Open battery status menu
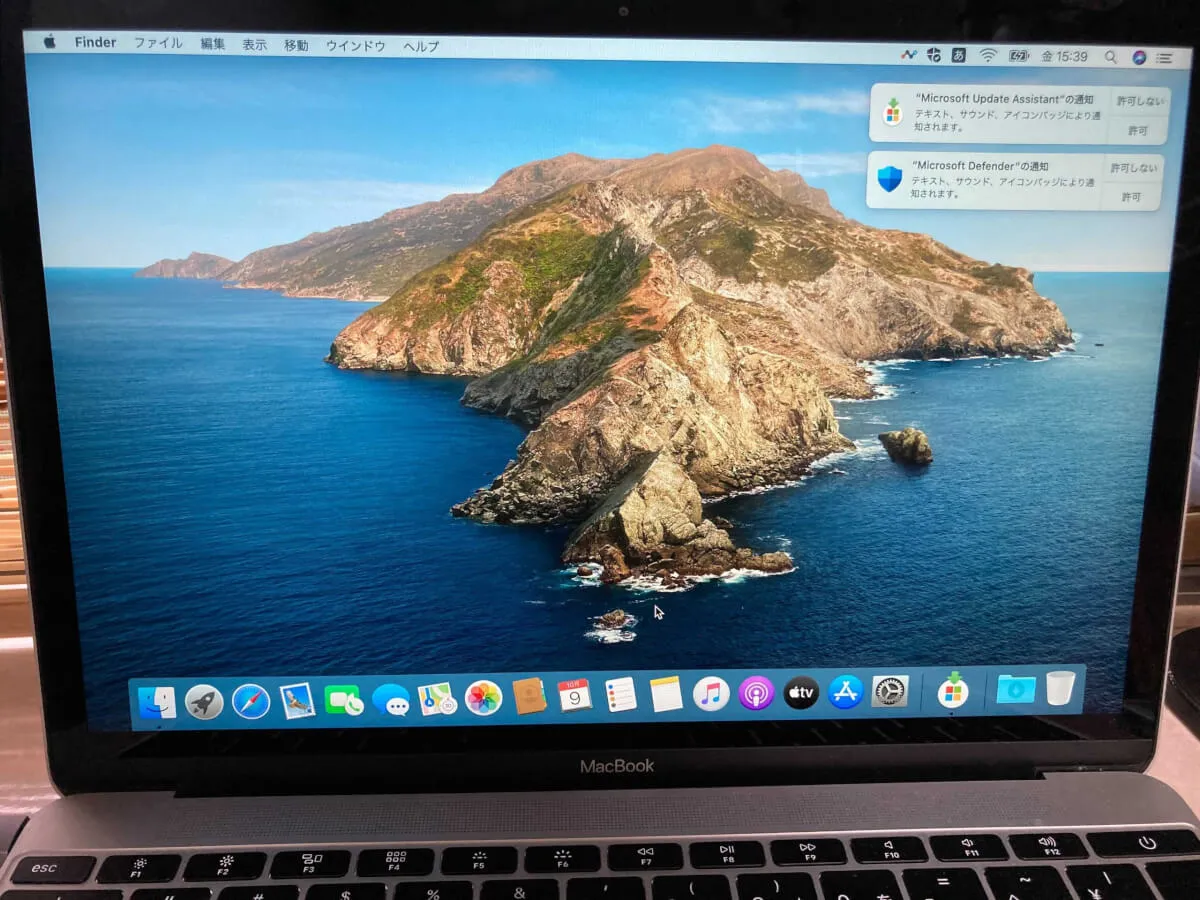 click(1019, 56)
